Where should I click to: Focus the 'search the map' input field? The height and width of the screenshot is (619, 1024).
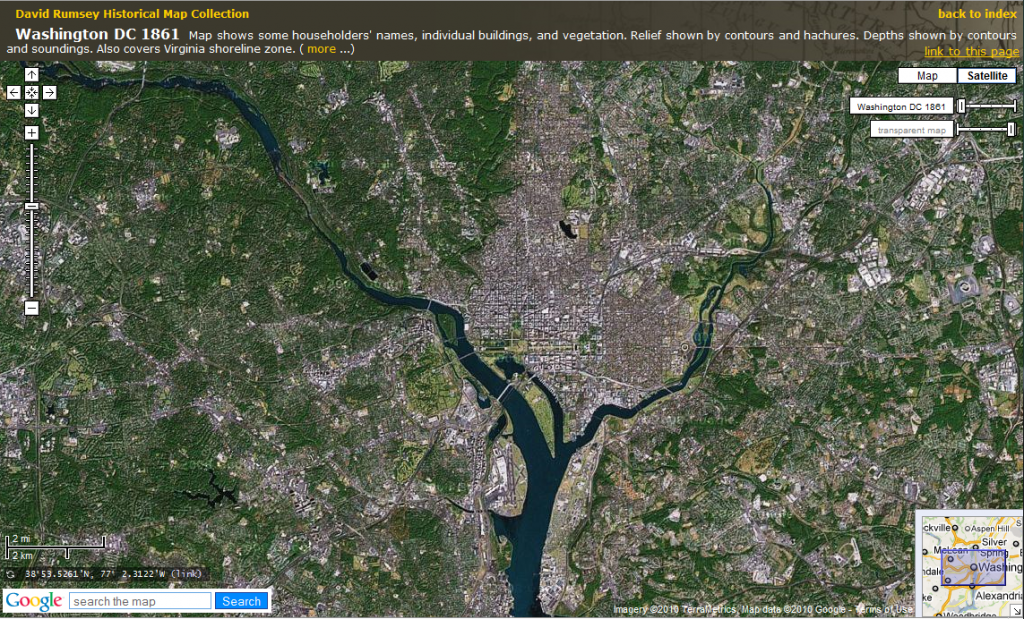(140, 601)
